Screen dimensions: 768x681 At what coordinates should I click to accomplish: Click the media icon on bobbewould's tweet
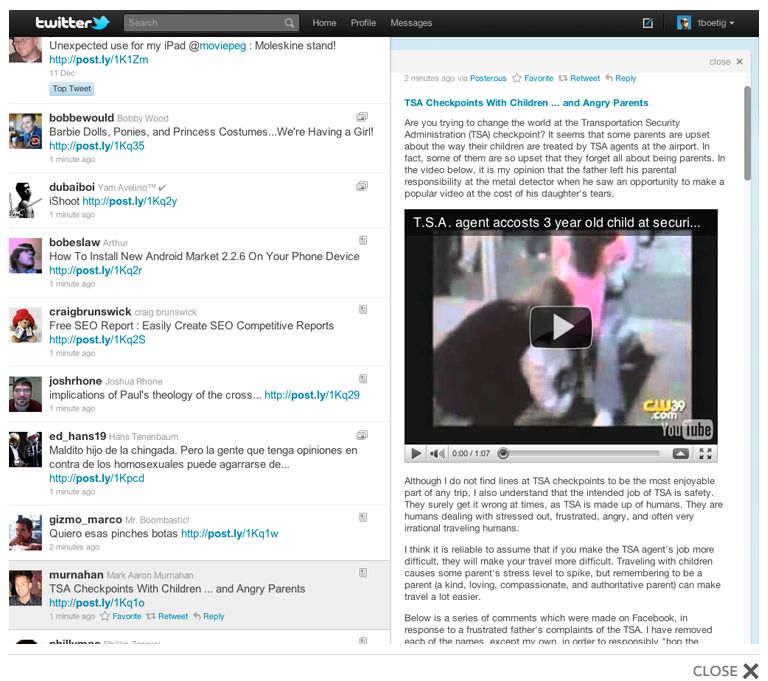(x=361, y=117)
